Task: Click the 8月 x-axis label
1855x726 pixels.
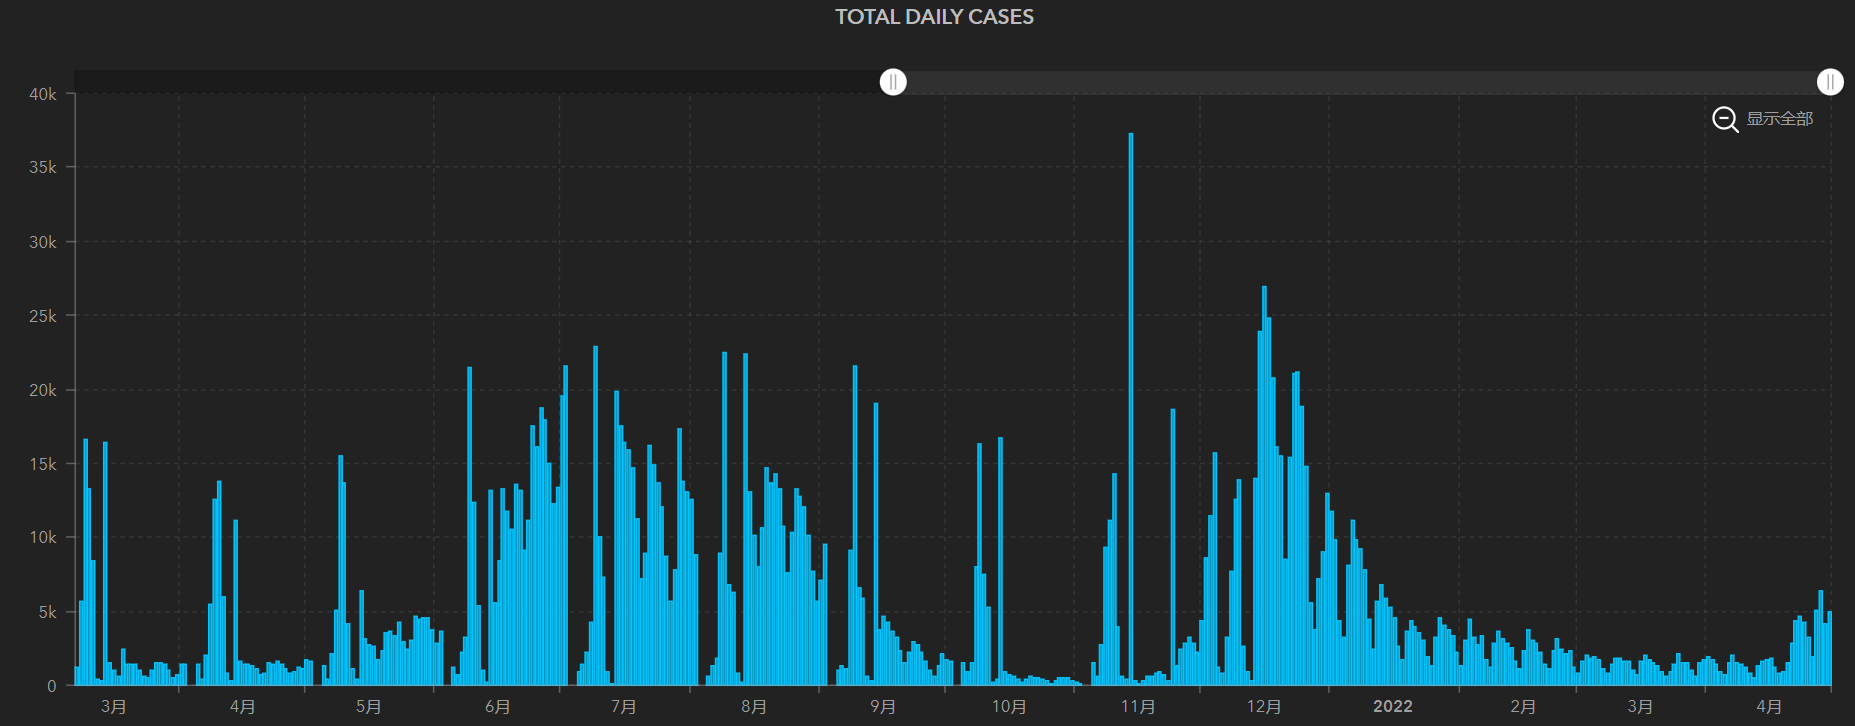Action: (x=754, y=707)
